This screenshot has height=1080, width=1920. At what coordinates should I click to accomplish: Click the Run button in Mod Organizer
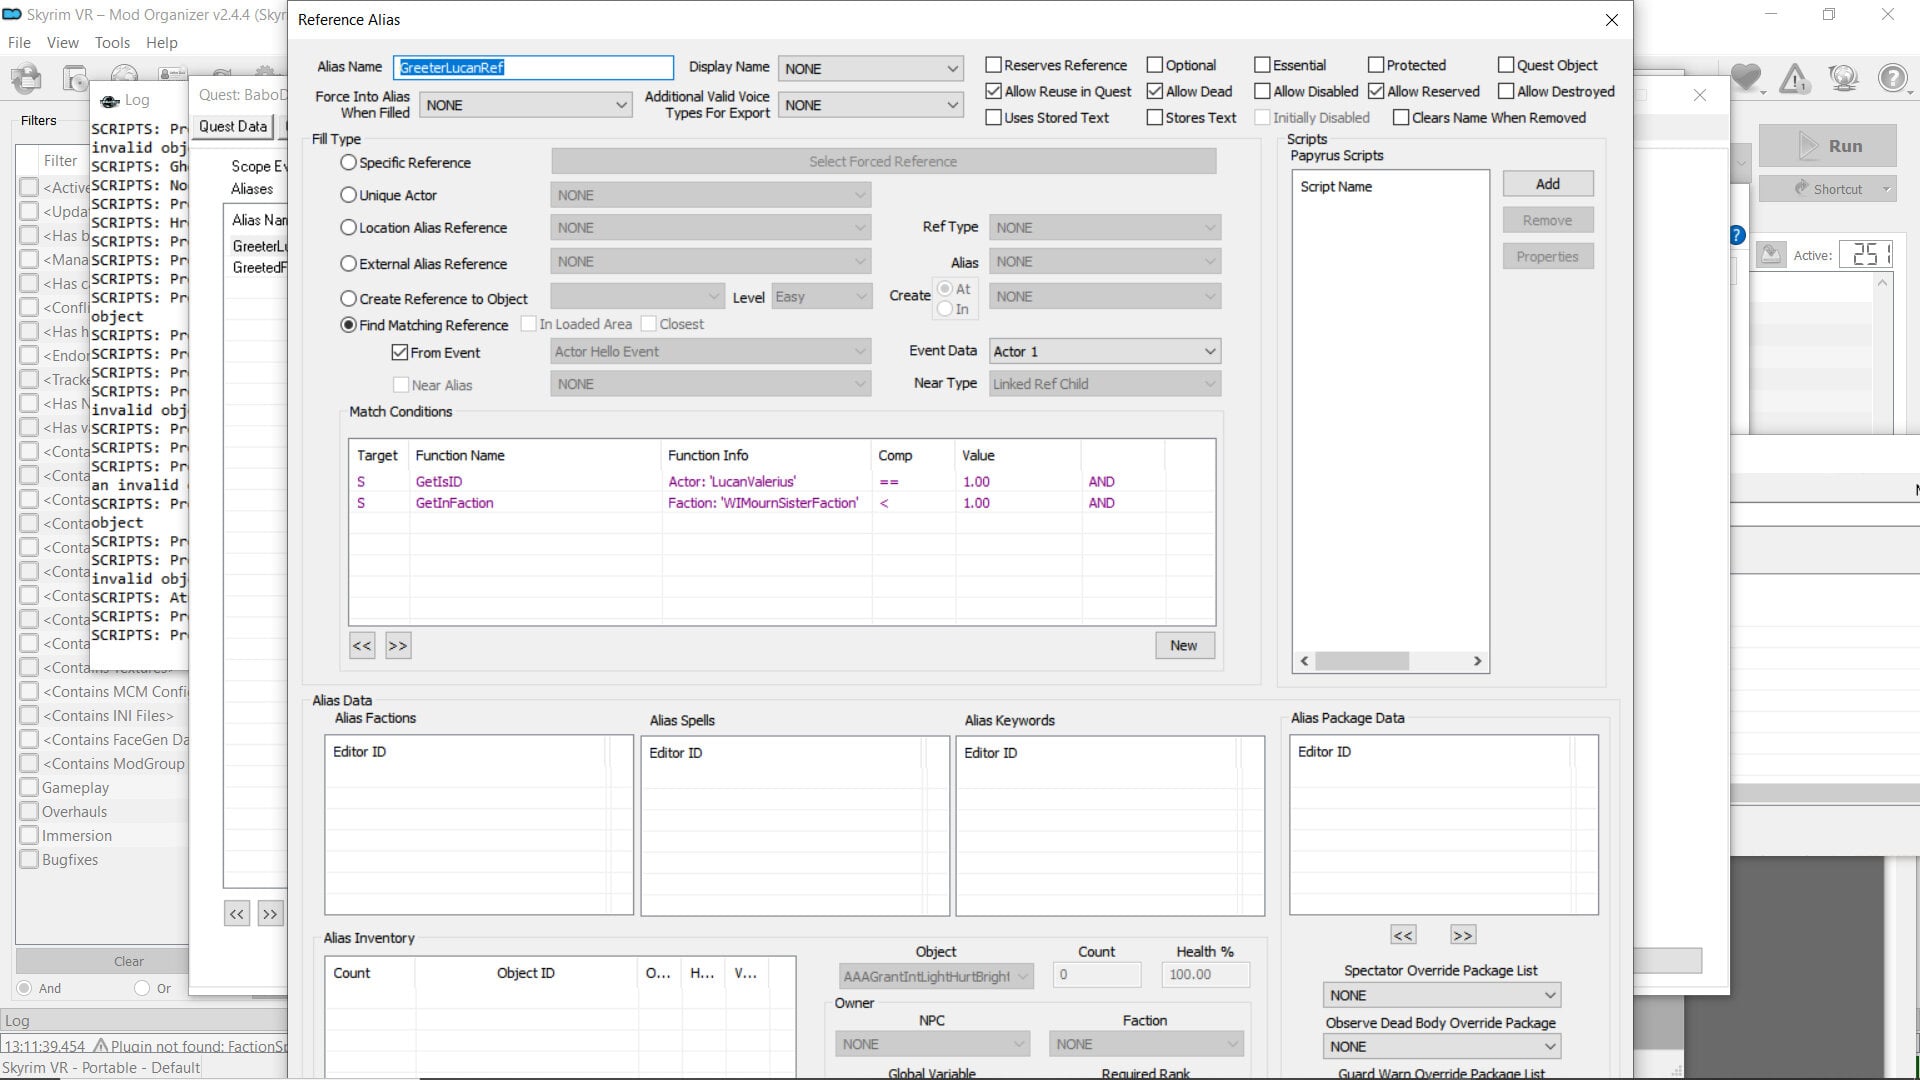1828,146
